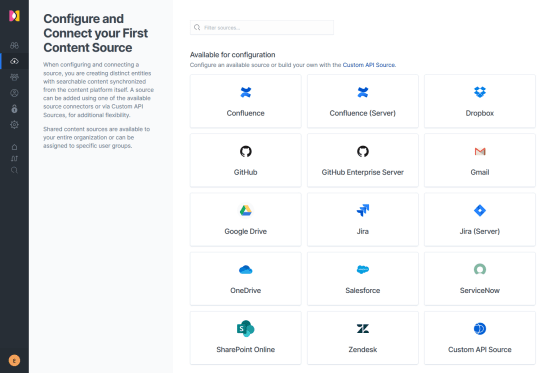Select the Salesforce source card

363,279
